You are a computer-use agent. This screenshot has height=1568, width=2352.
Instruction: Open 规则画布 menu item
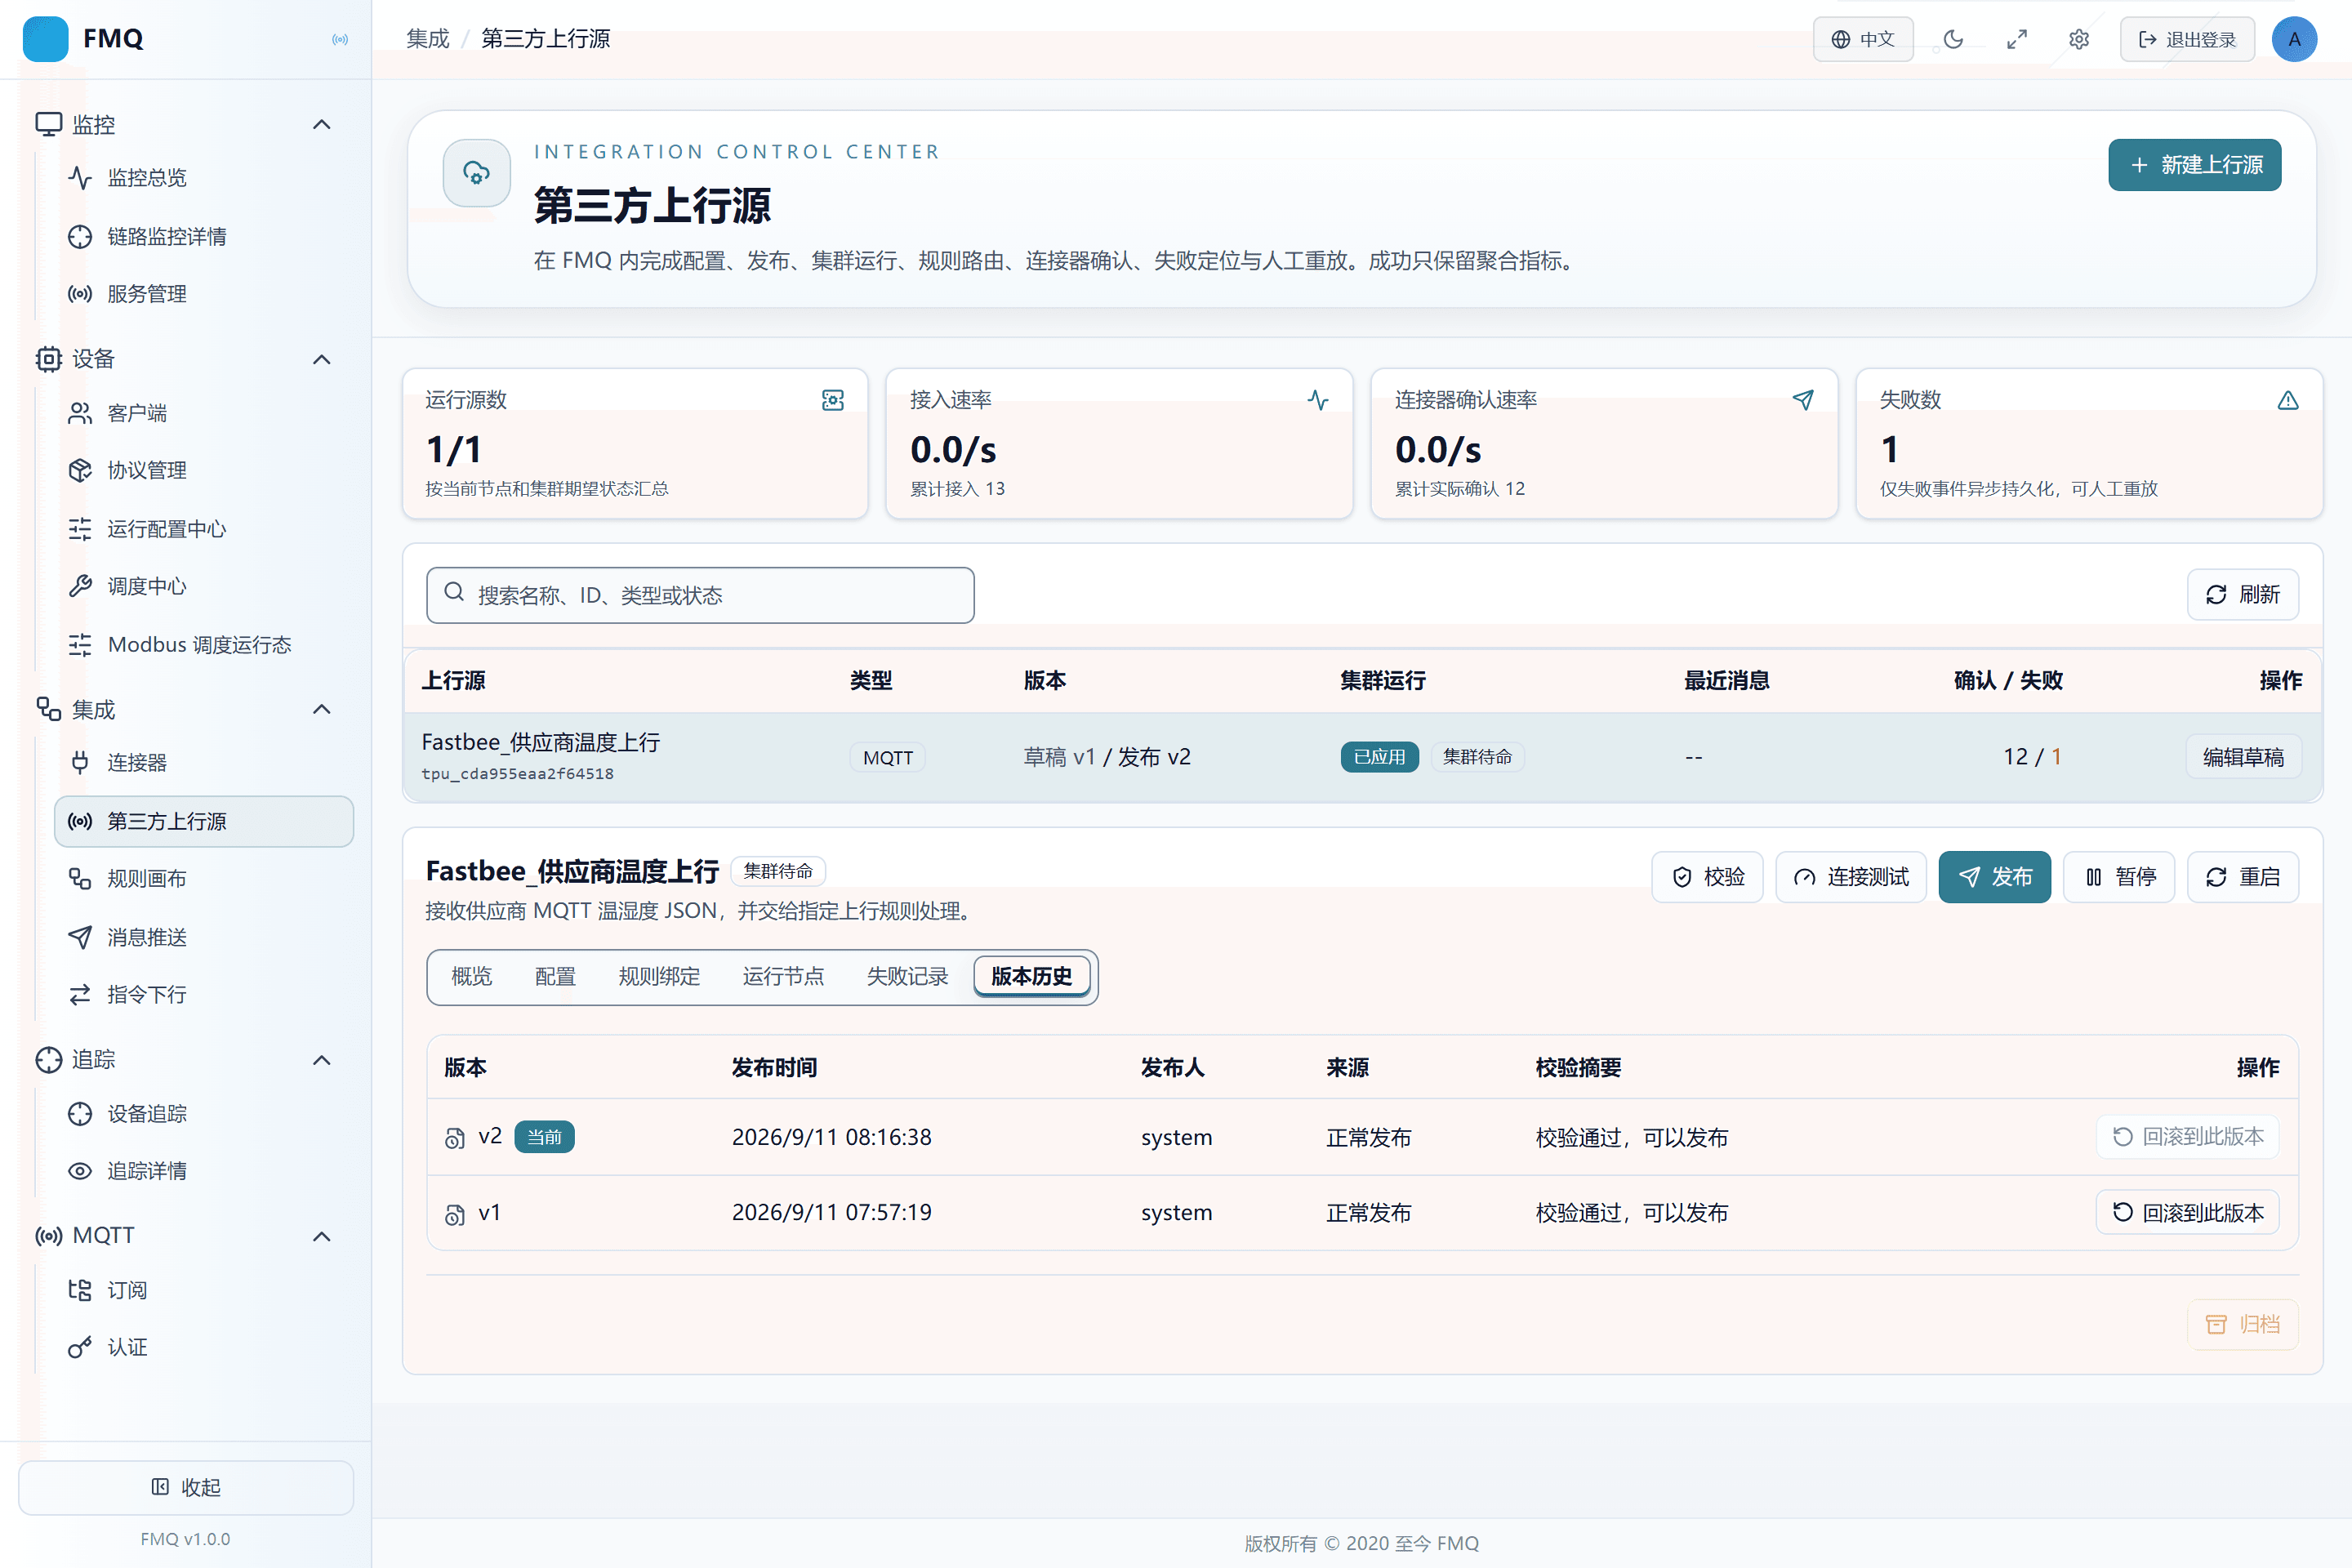click(x=204, y=879)
